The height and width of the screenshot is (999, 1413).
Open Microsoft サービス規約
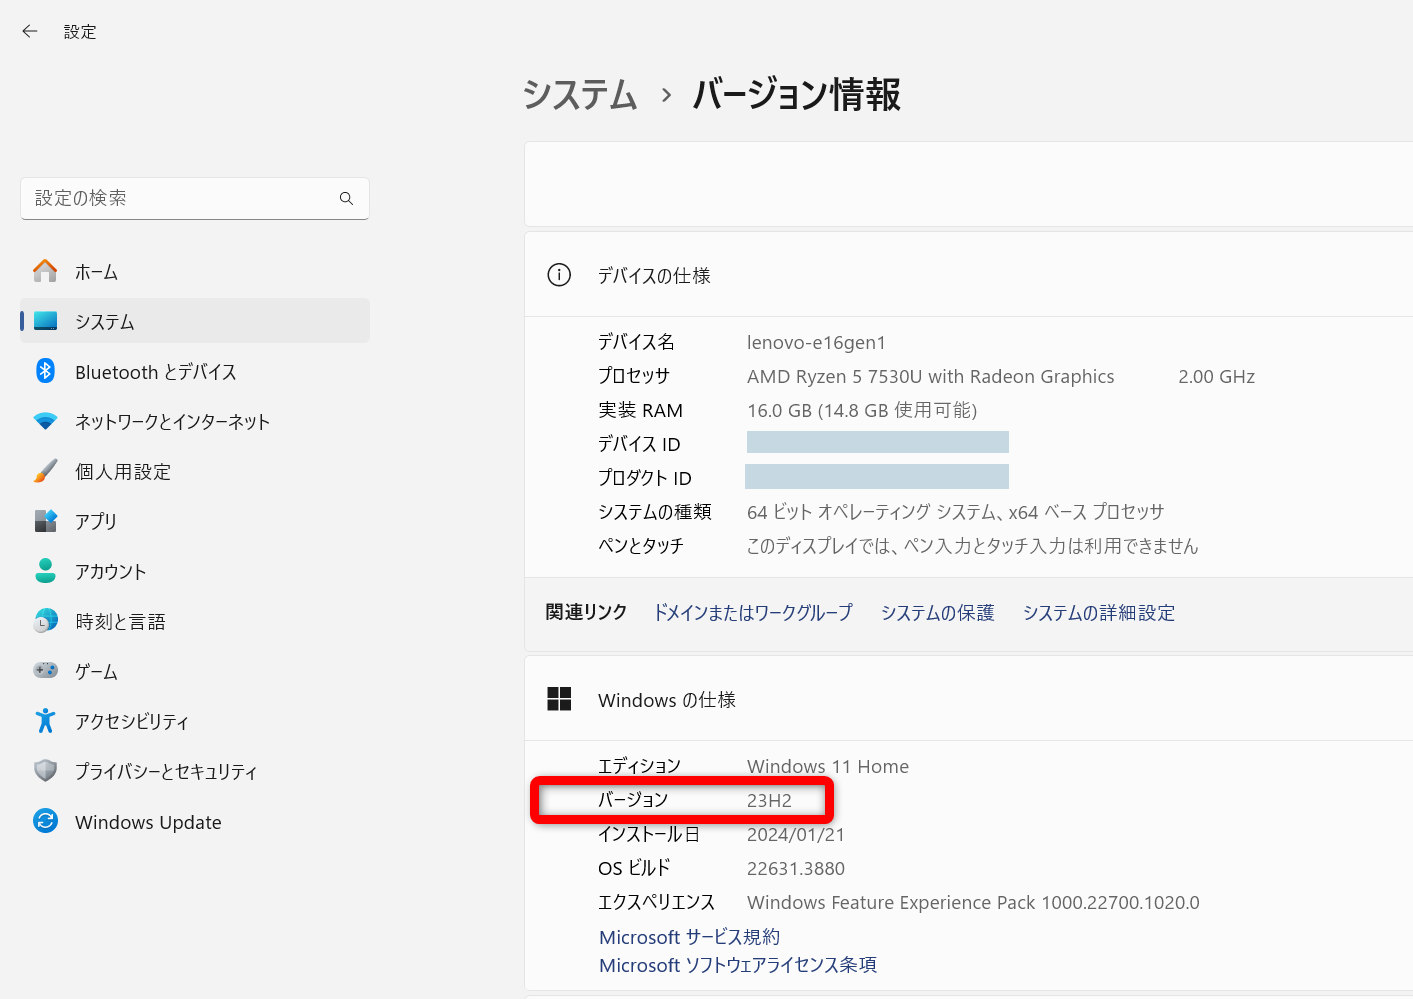pyautogui.click(x=689, y=937)
